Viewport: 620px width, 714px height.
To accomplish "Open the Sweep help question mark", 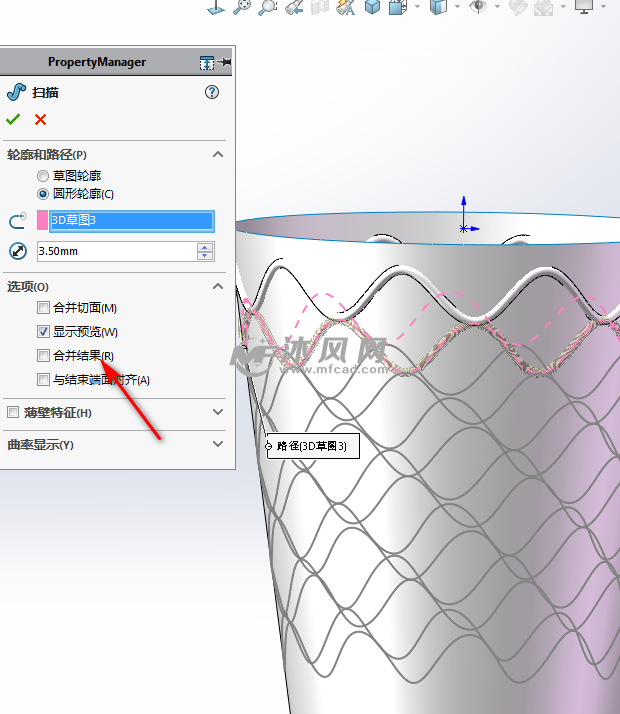I will tap(212, 92).
